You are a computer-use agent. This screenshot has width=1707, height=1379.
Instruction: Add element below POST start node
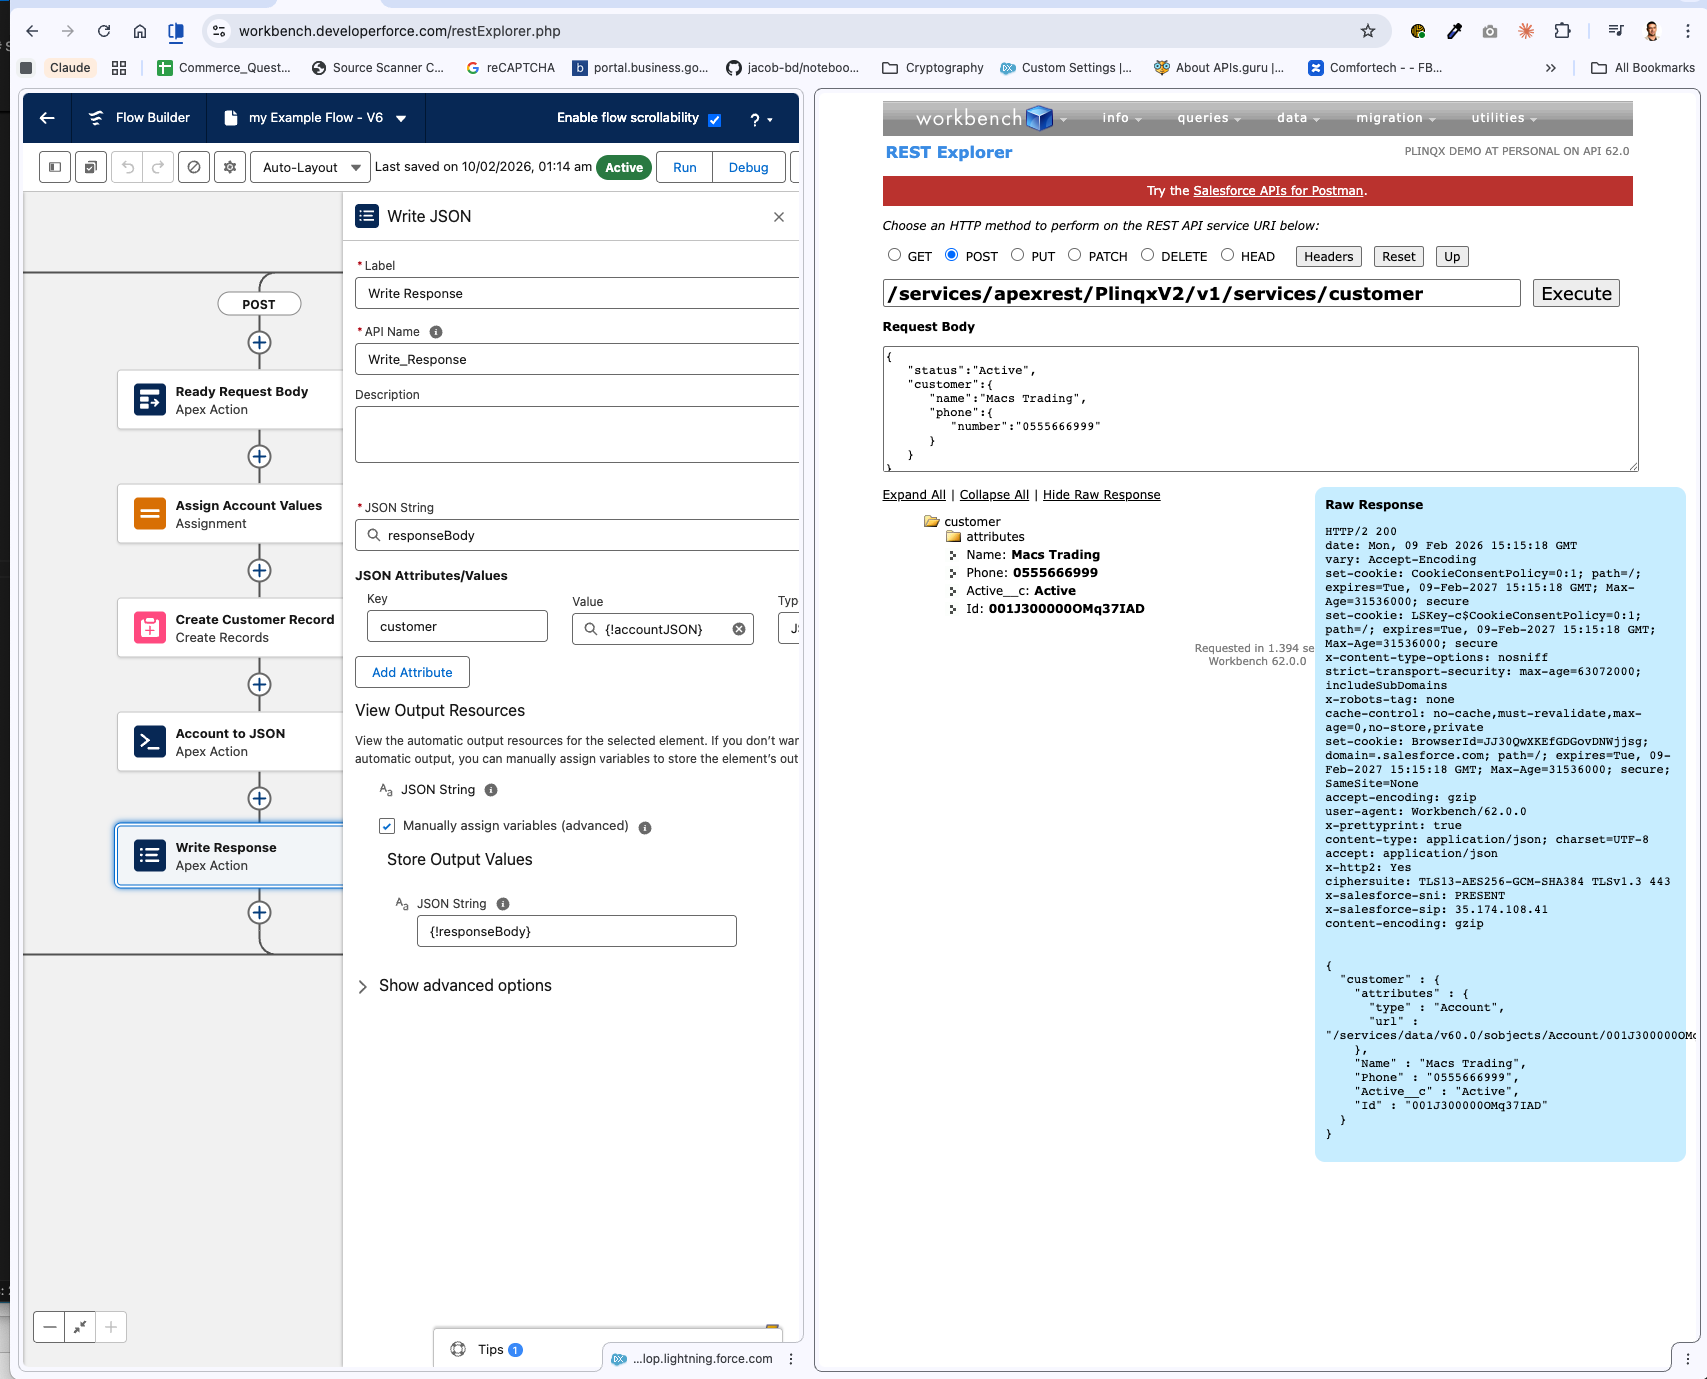259,343
